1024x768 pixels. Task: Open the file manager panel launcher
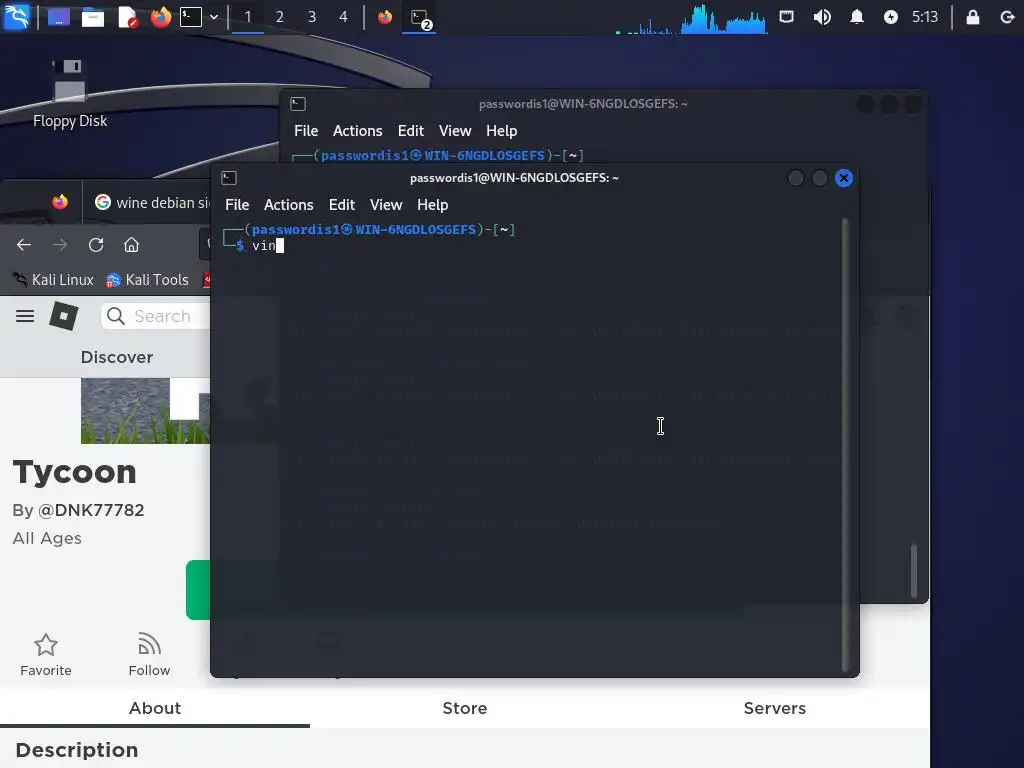point(93,17)
